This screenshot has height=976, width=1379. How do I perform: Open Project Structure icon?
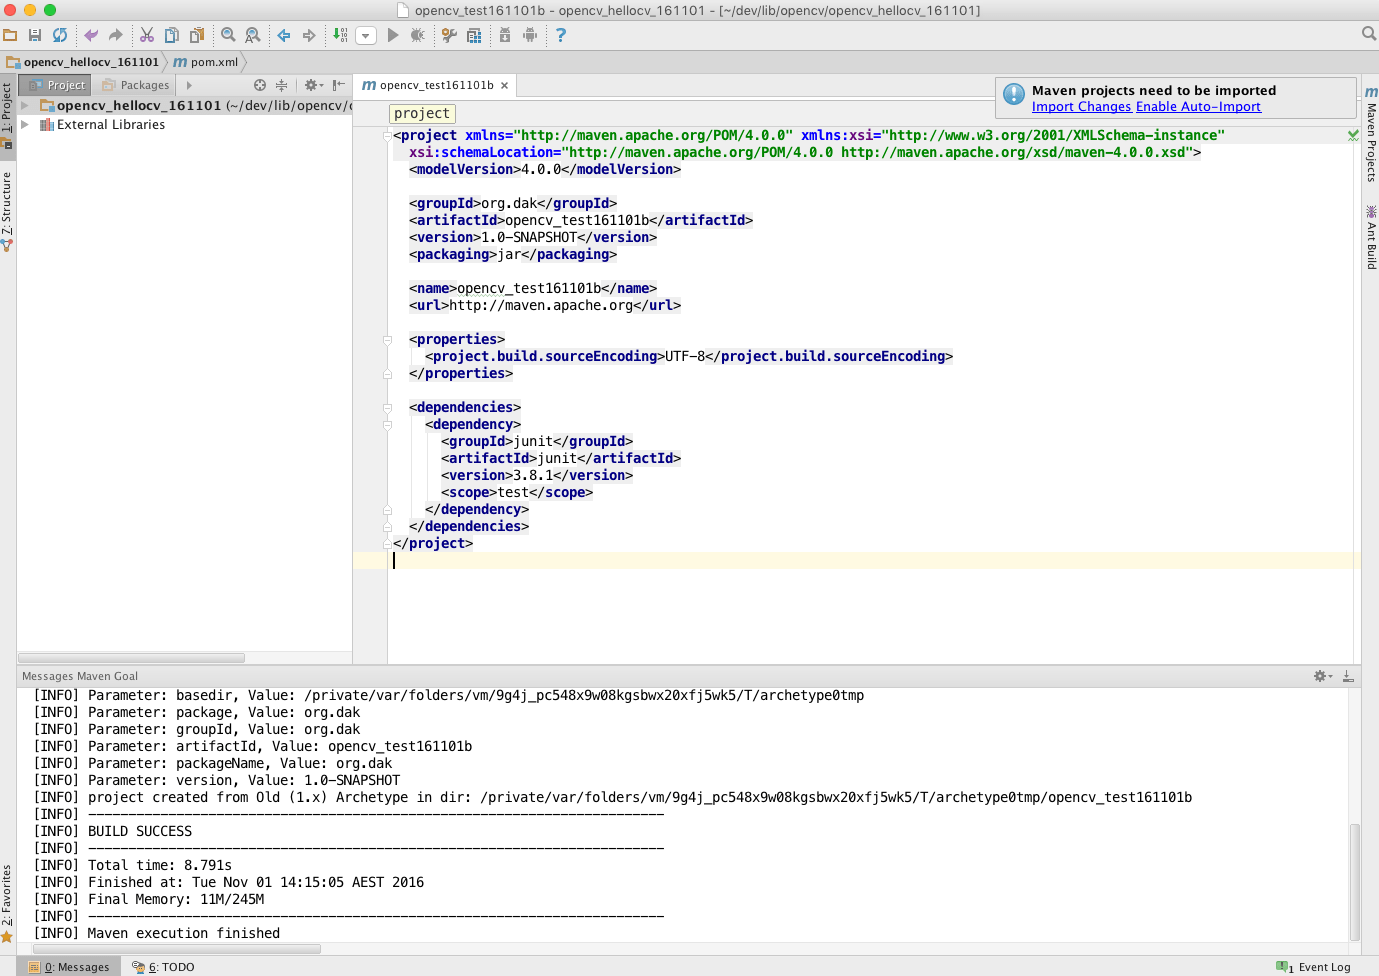pos(474,35)
